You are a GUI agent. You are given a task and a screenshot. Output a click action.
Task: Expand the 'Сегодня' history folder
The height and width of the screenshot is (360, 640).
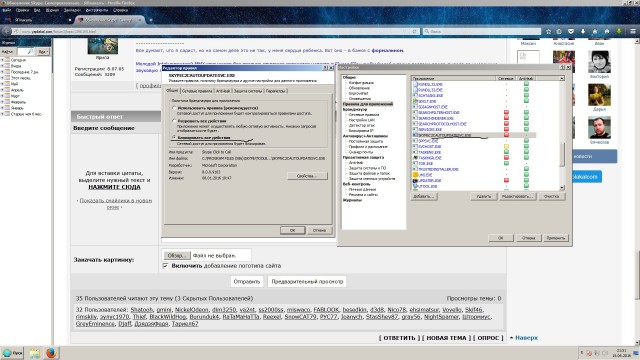(2, 60)
